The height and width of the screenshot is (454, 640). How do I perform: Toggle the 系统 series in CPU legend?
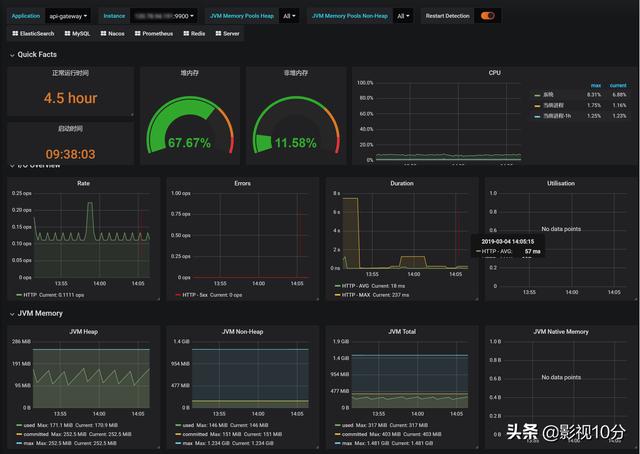548,95
